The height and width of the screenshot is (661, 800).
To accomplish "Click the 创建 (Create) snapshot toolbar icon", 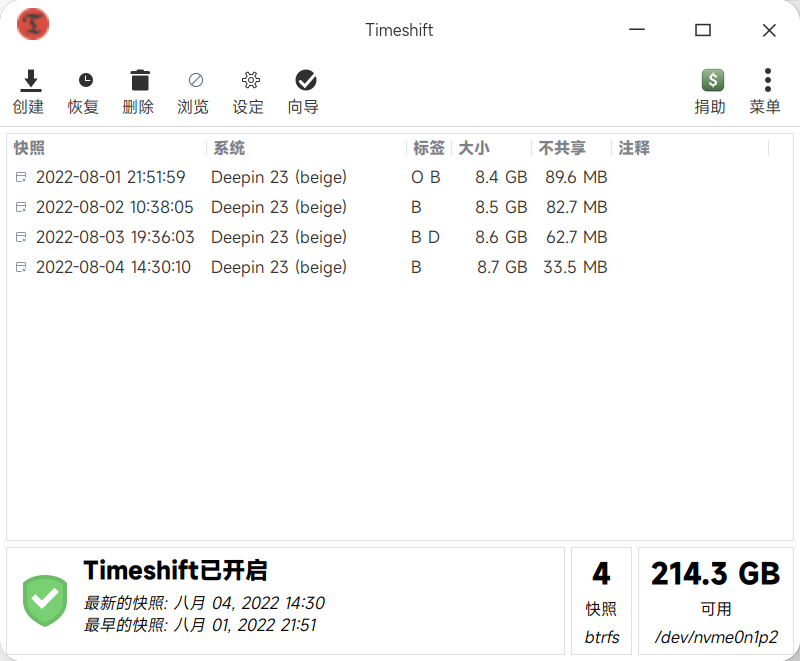I will point(31,81).
